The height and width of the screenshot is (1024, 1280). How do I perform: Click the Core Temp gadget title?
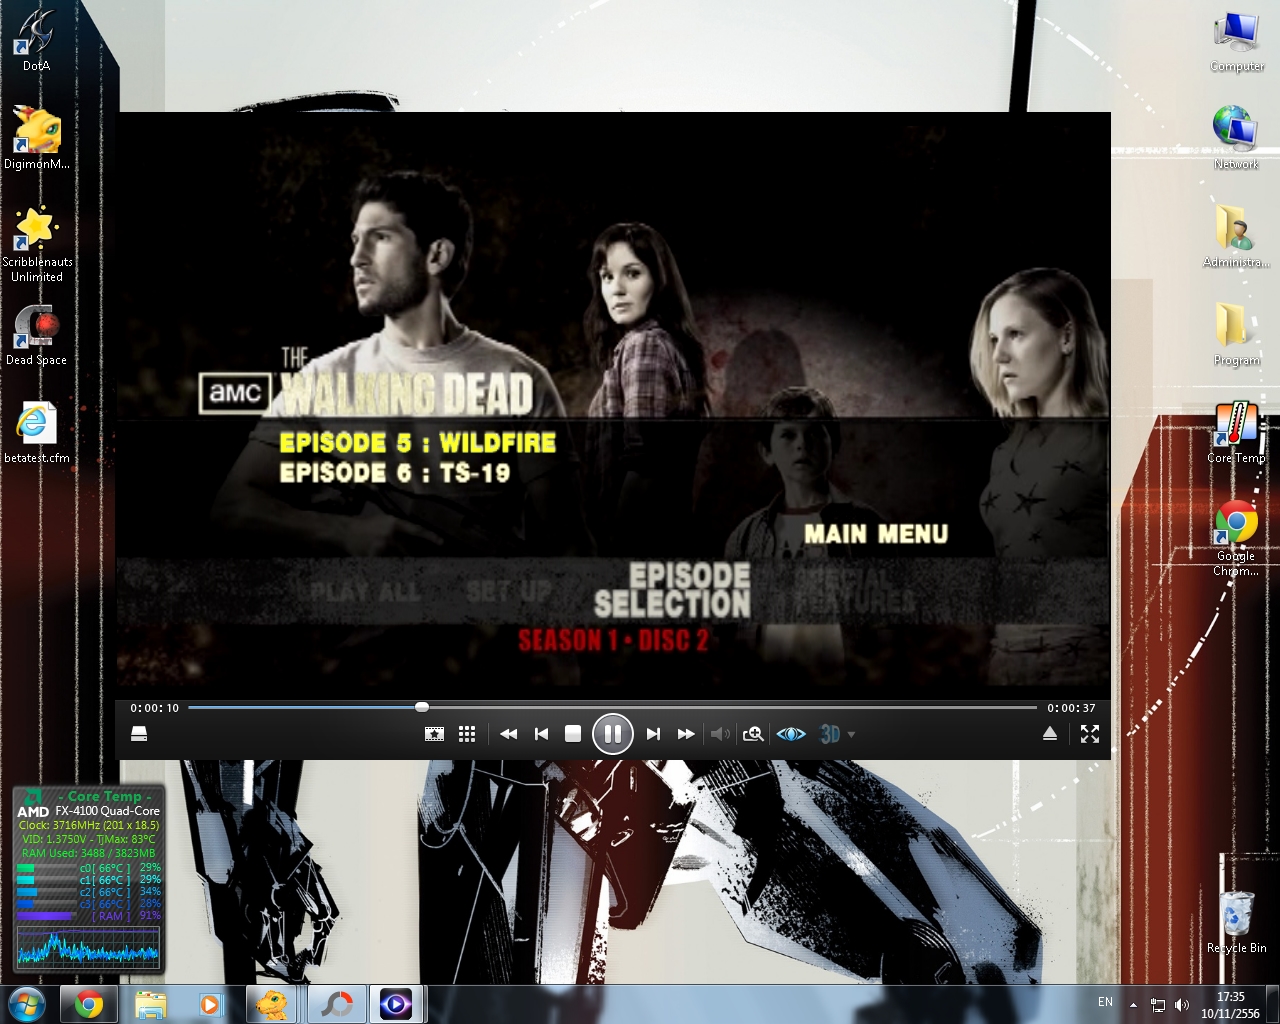(x=105, y=796)
